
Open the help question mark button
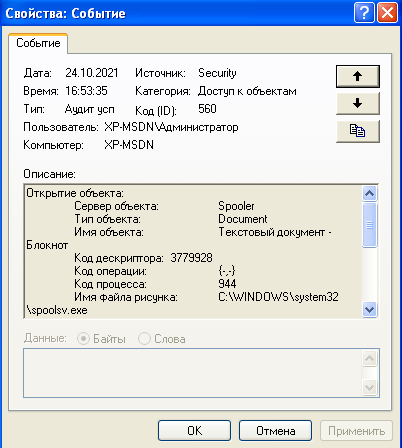coord(364,13)
